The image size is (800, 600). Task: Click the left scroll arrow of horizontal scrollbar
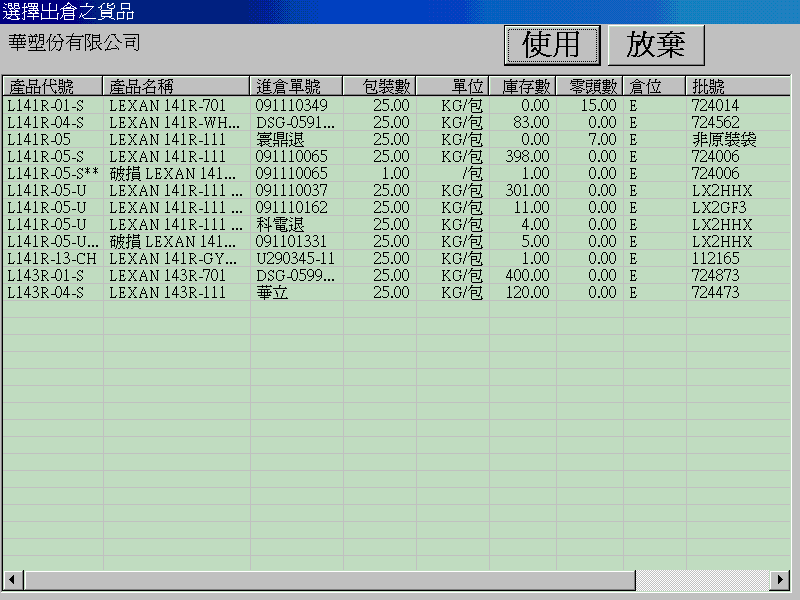click(x=12, y=580)
